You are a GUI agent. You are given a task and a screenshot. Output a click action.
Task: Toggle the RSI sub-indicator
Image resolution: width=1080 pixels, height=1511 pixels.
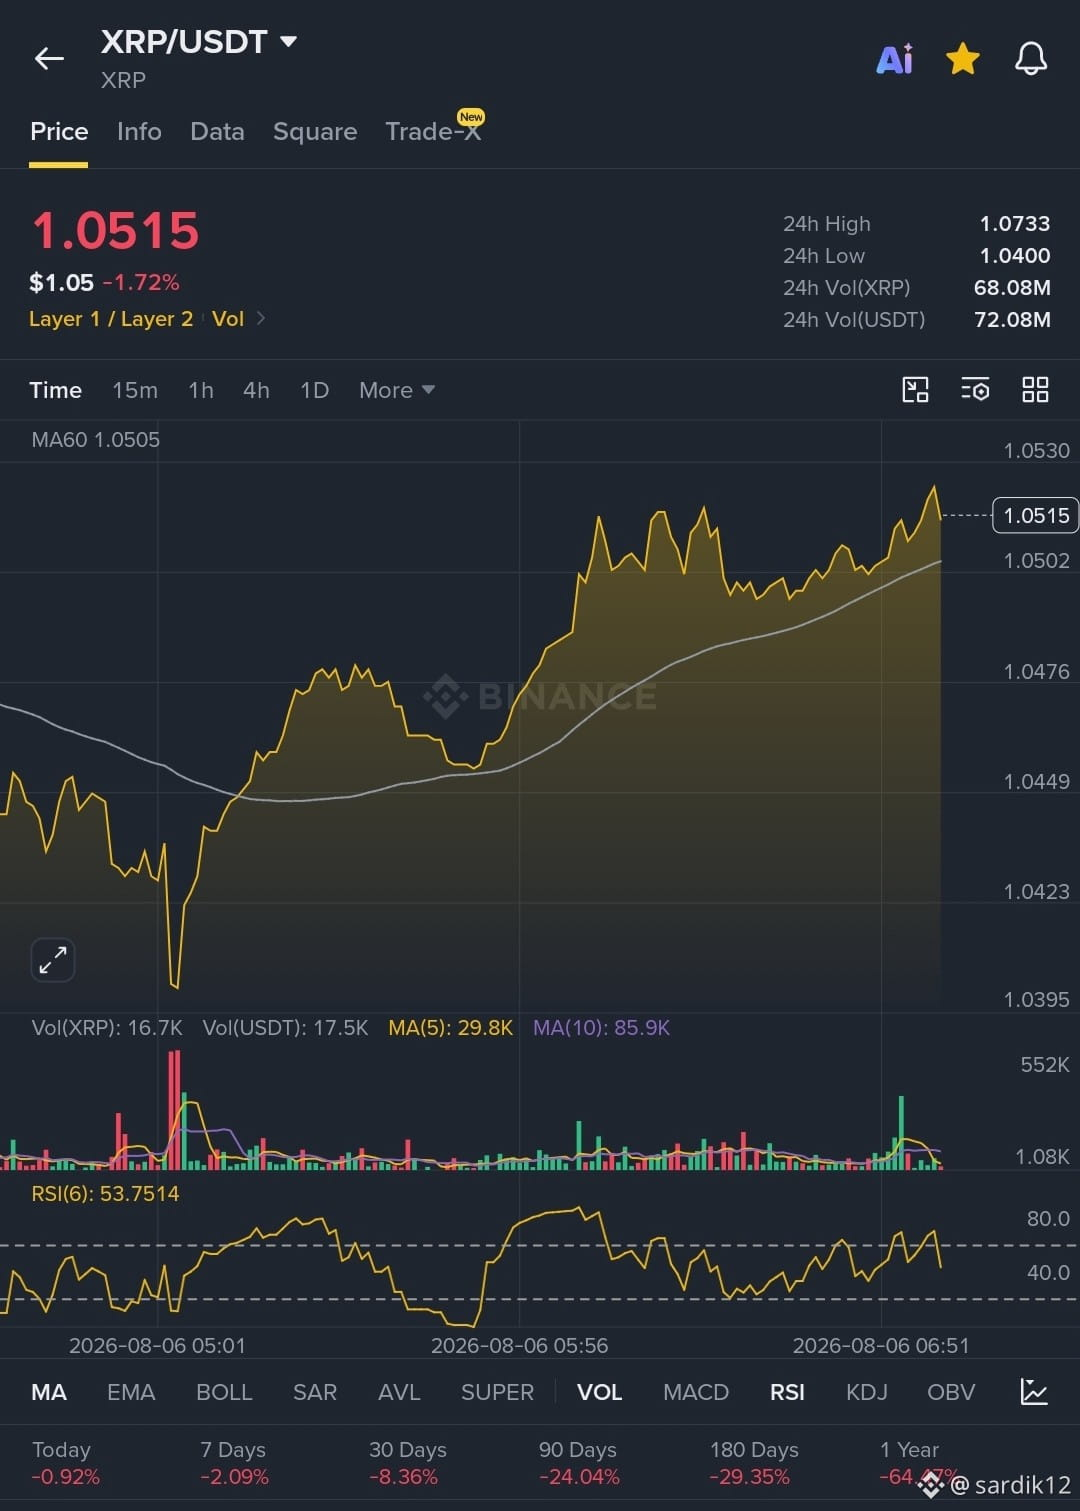tap(787, 1392)
